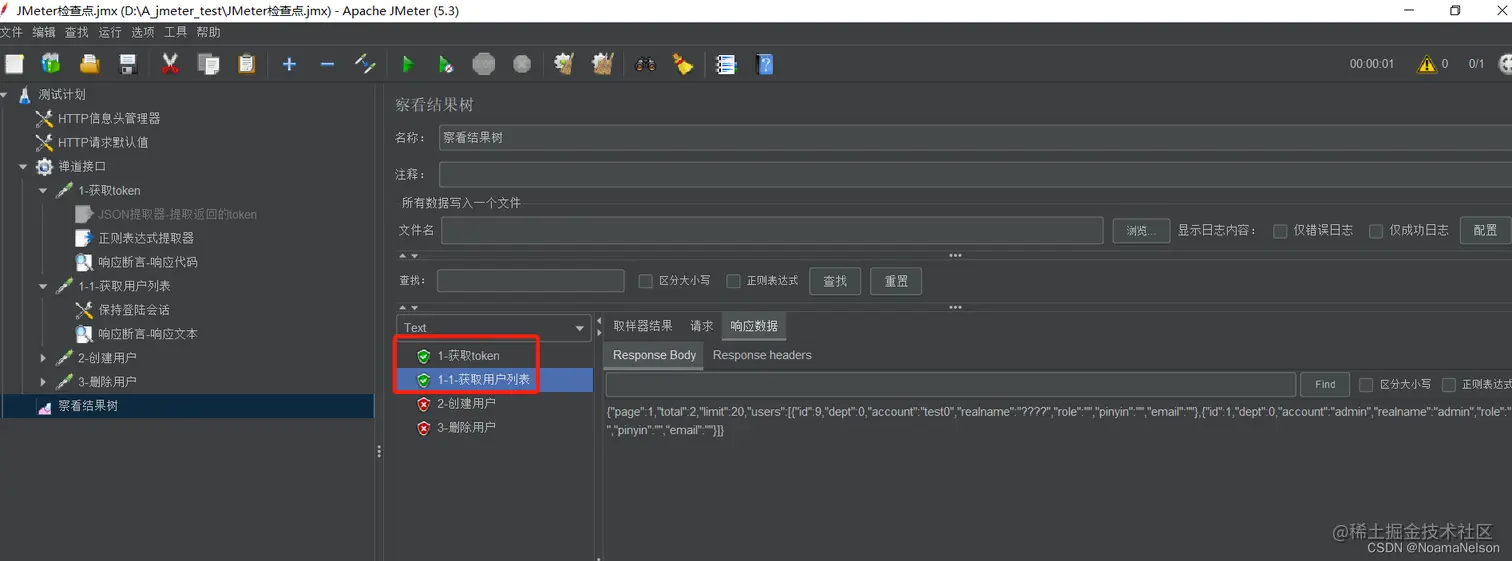Viewport: 1512px width, 561px height.
Task: Click the 配置 button
Action: point(1485,230)
